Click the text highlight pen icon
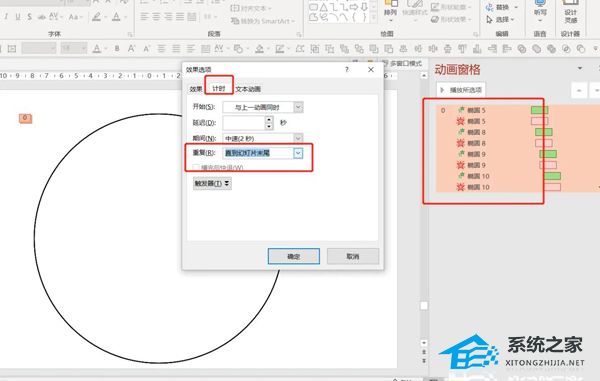 tap(96, 17)
